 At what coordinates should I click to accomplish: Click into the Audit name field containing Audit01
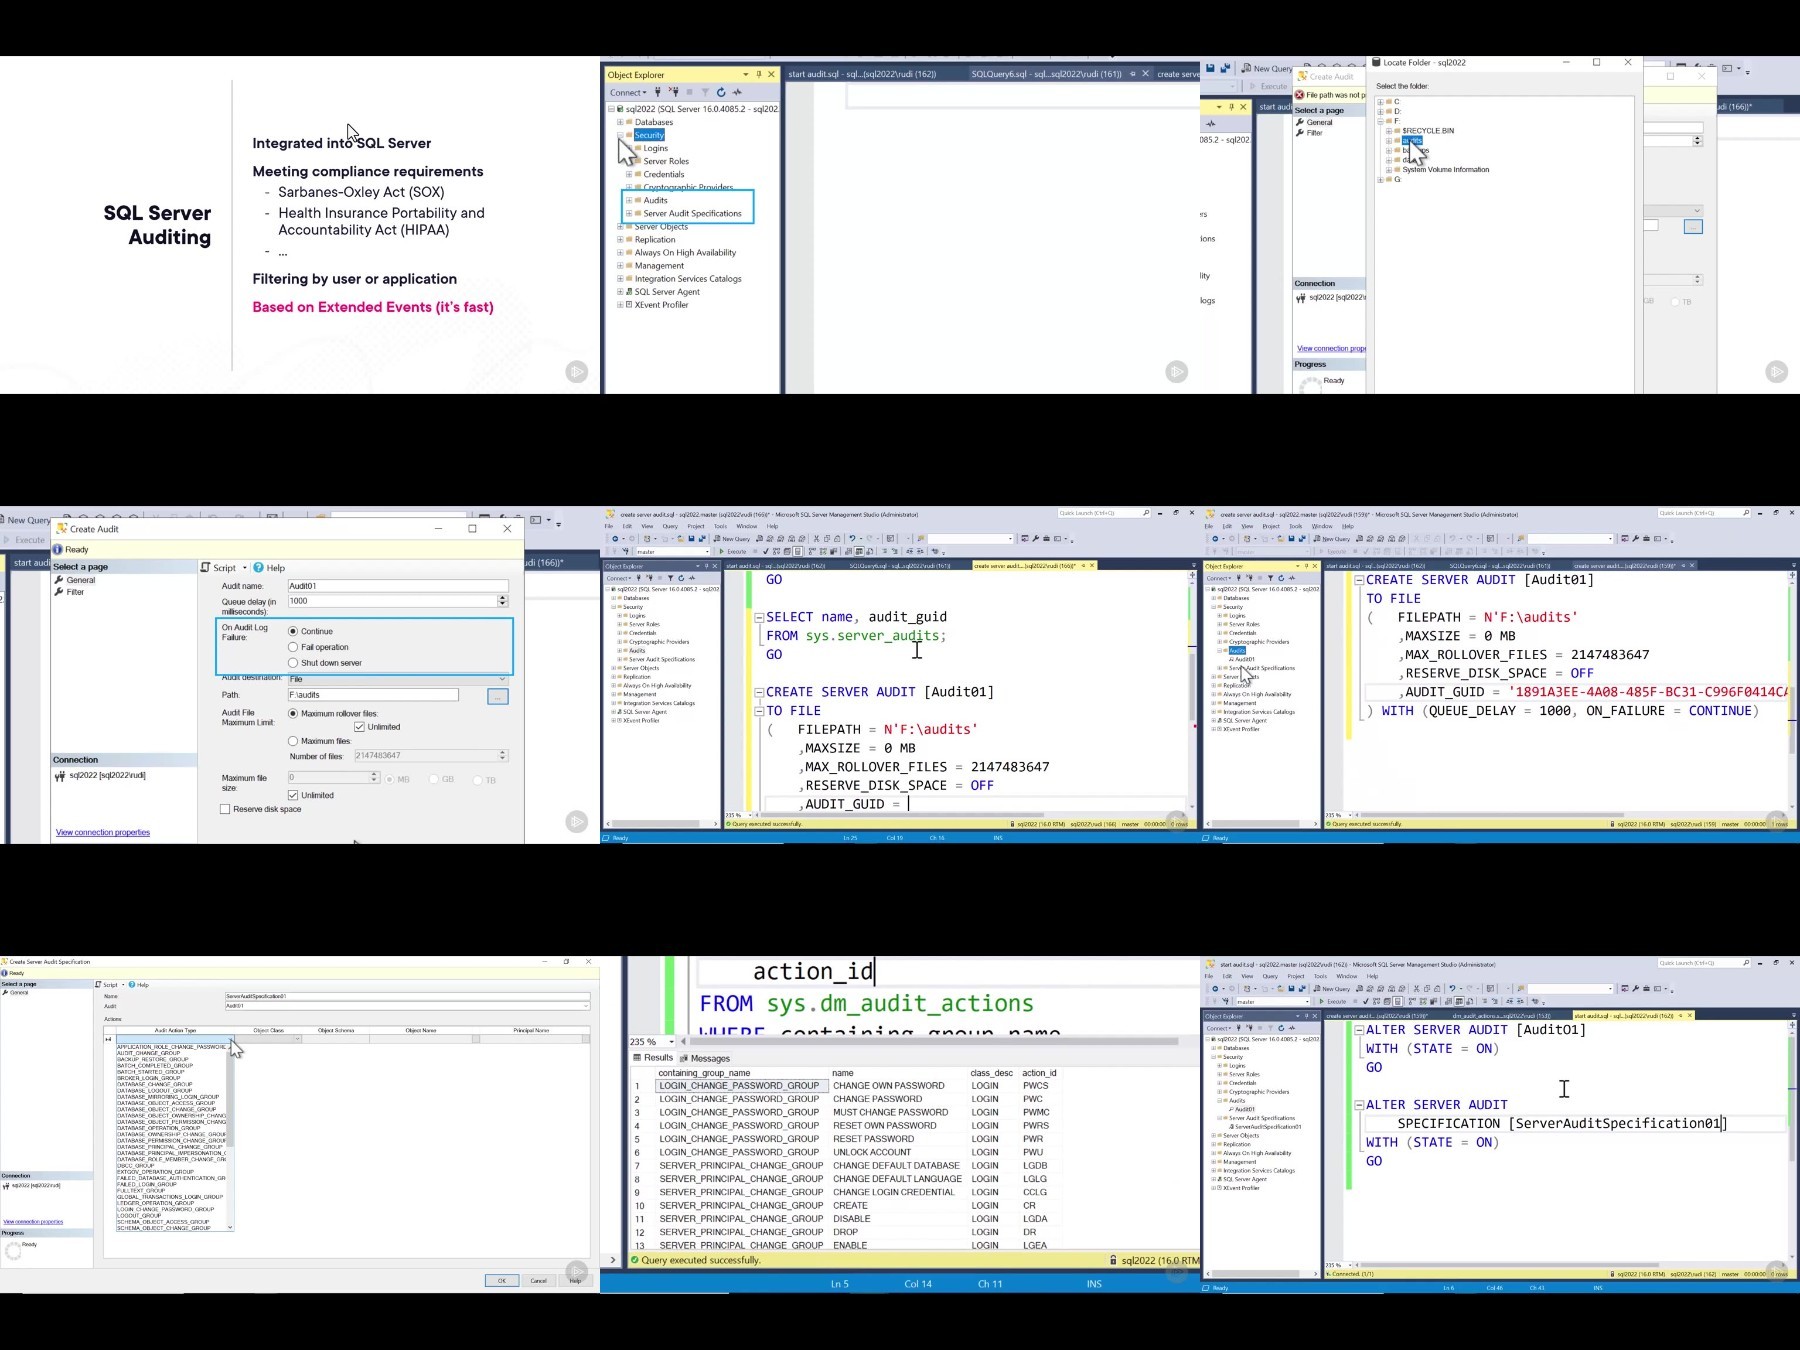pos(398,586)
